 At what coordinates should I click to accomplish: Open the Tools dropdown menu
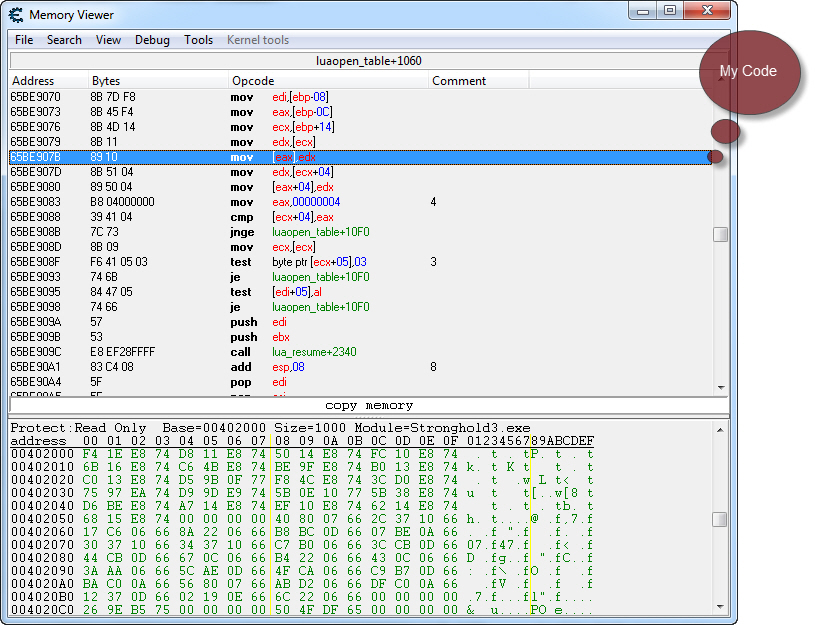pos(198,40)
